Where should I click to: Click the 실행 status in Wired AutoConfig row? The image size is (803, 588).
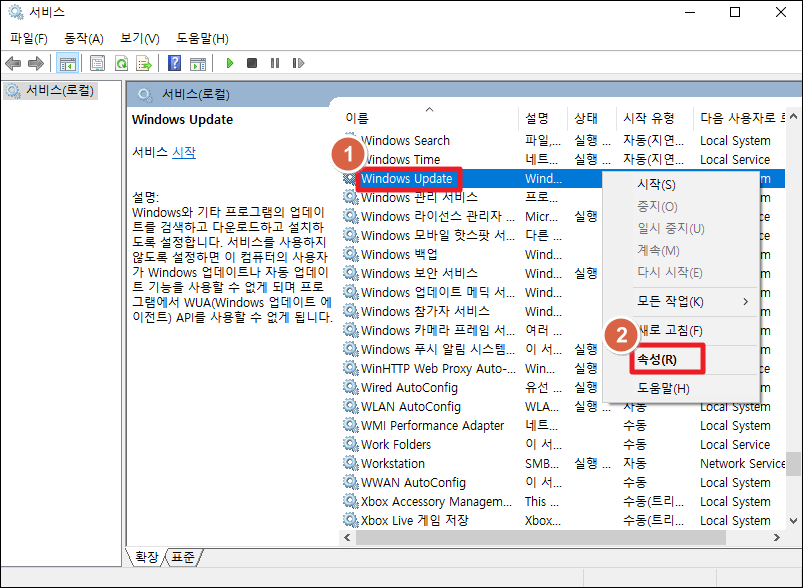[586, 387]
